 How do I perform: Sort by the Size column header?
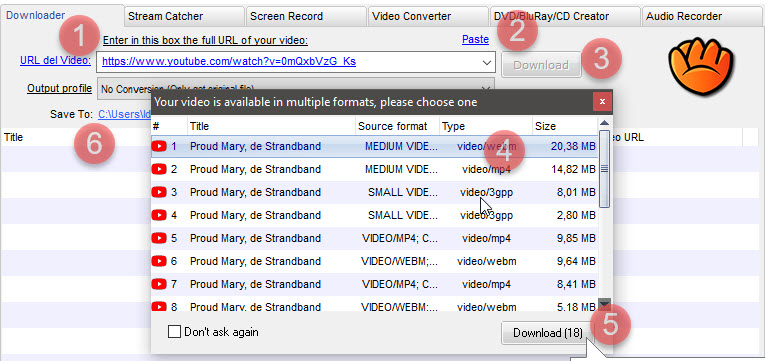point(564,126)
